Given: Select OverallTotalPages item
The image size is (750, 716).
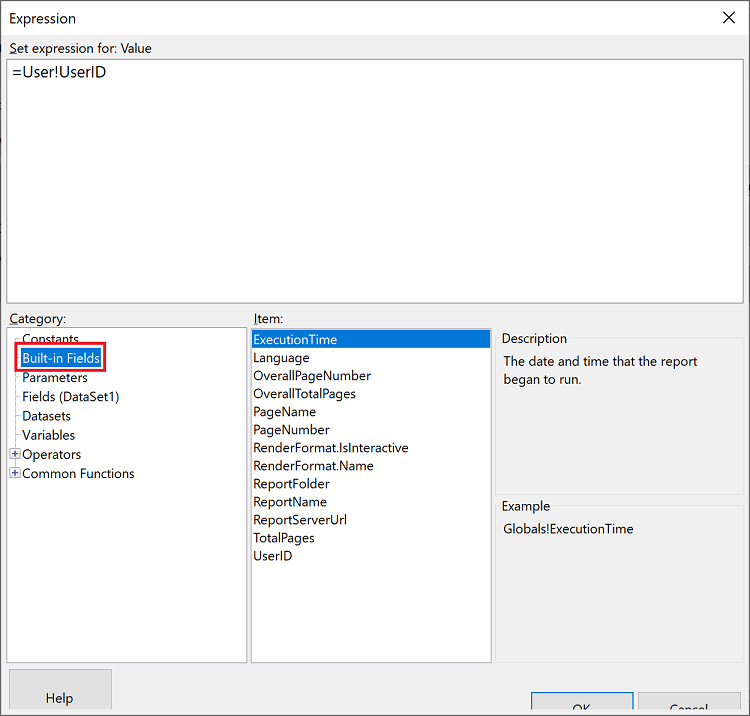Looking at the screenshot, I should pyautogui.click(x=371, y=394).
